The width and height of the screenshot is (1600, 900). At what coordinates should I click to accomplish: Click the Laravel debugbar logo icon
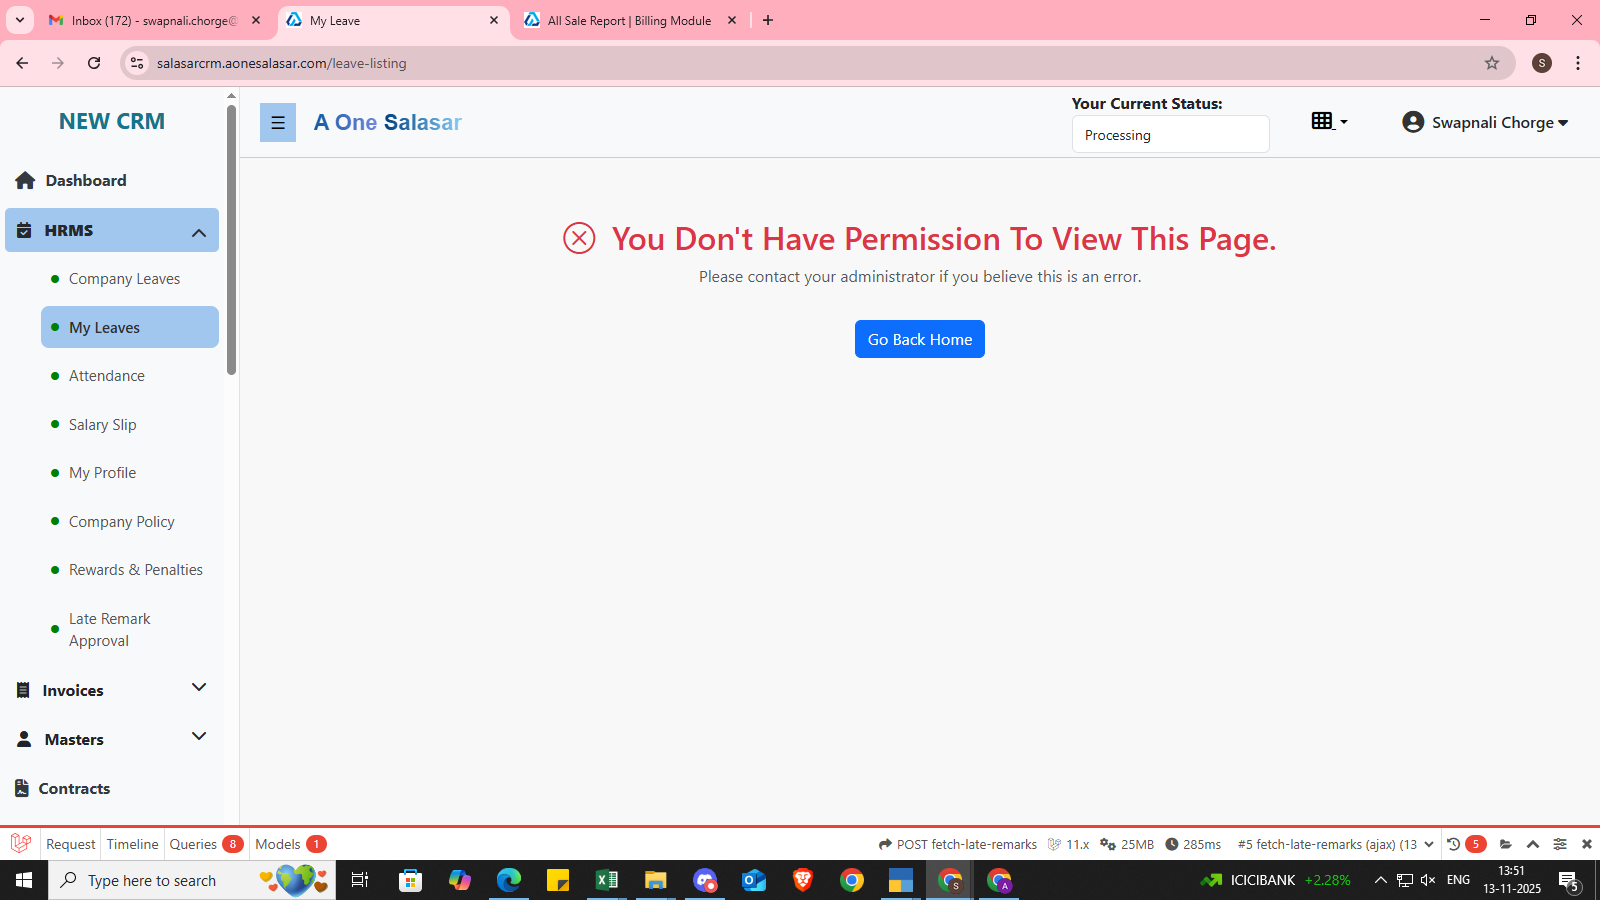coord(21,843)
